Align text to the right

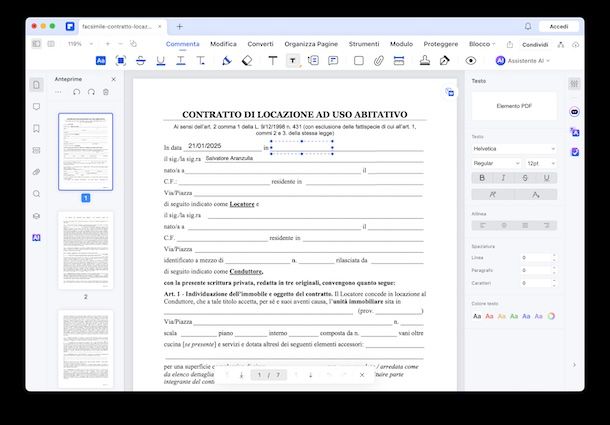click(547, 225)
